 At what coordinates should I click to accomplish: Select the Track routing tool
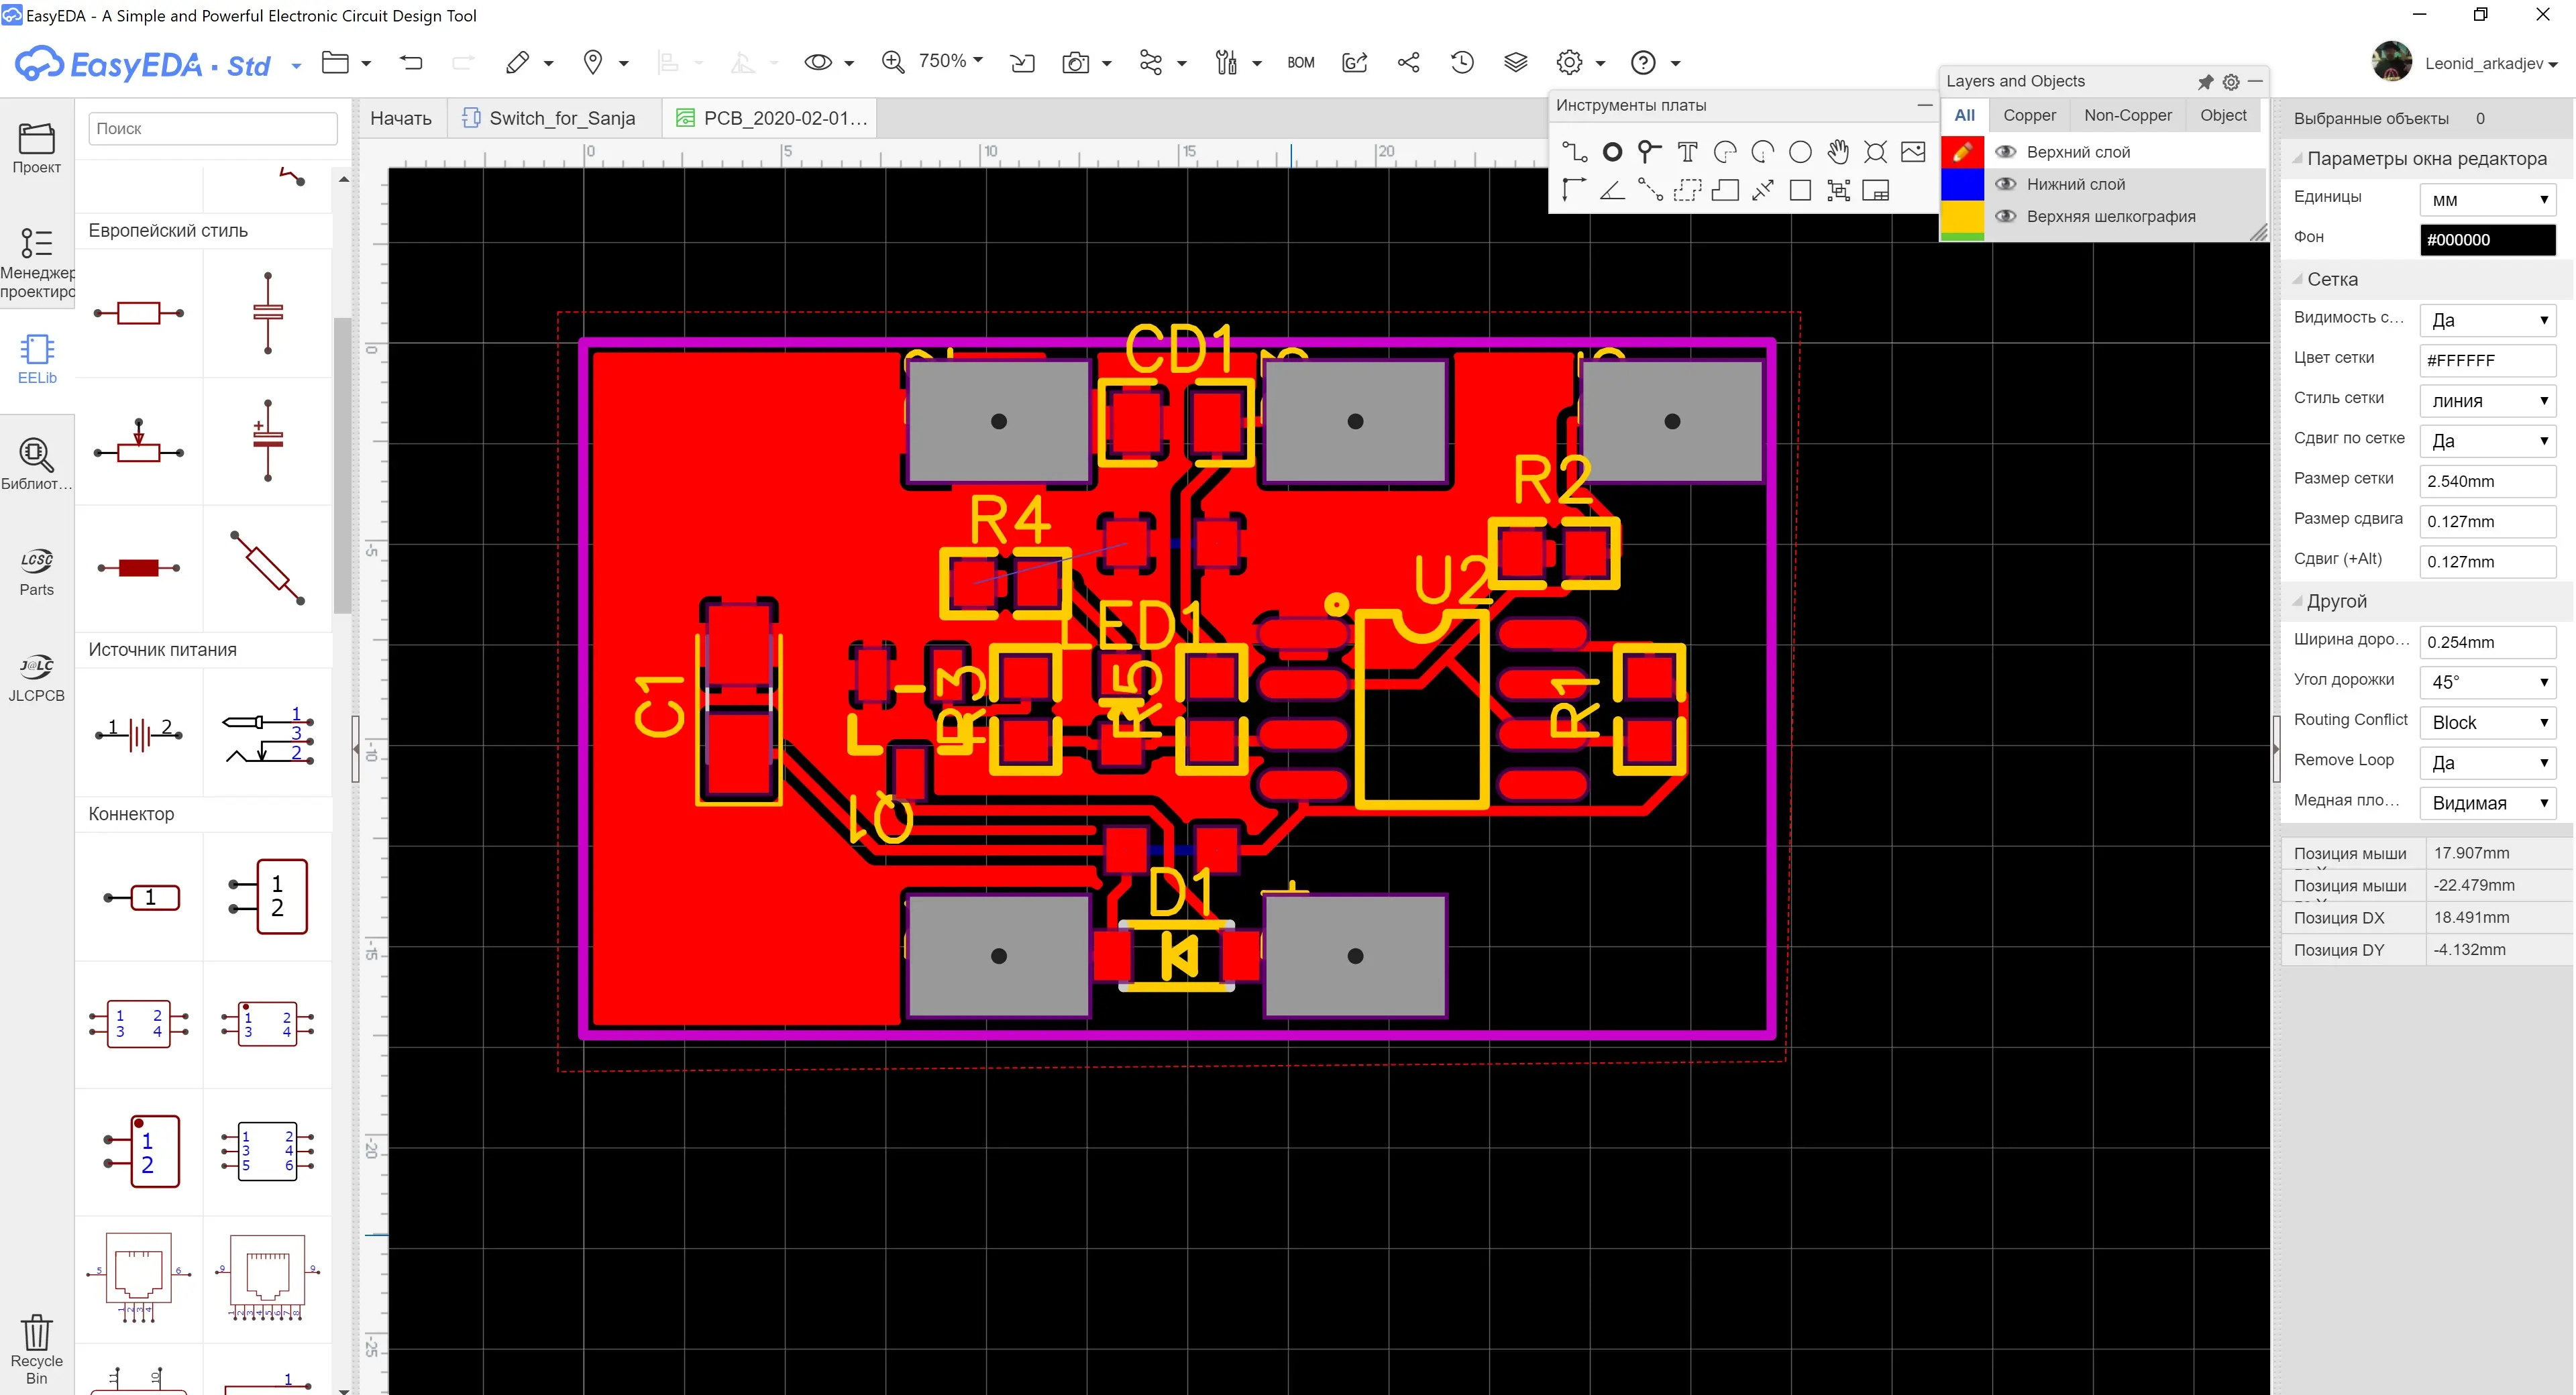pyautogui.click(x=1574, y=152)
